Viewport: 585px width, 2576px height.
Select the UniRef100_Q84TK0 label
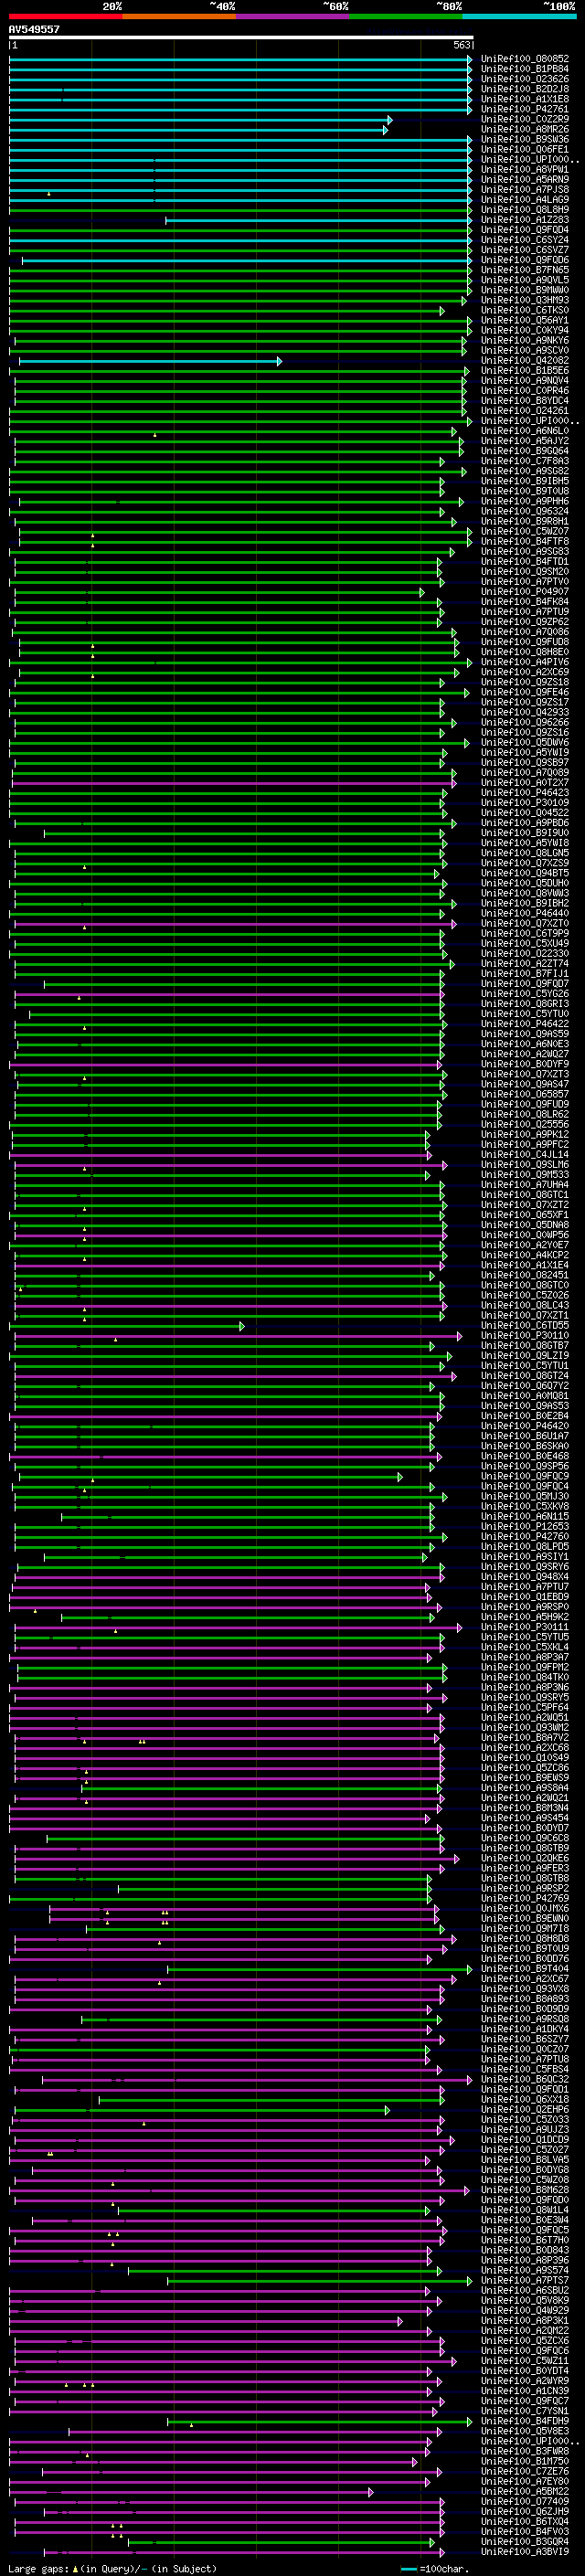[525, 1678]
